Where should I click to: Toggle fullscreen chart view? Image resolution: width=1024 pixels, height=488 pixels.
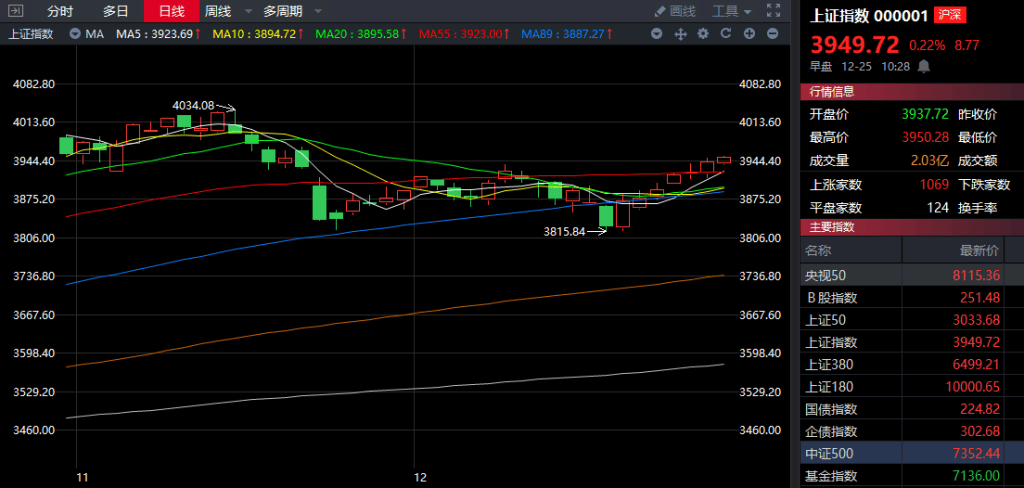click(774, 11)
